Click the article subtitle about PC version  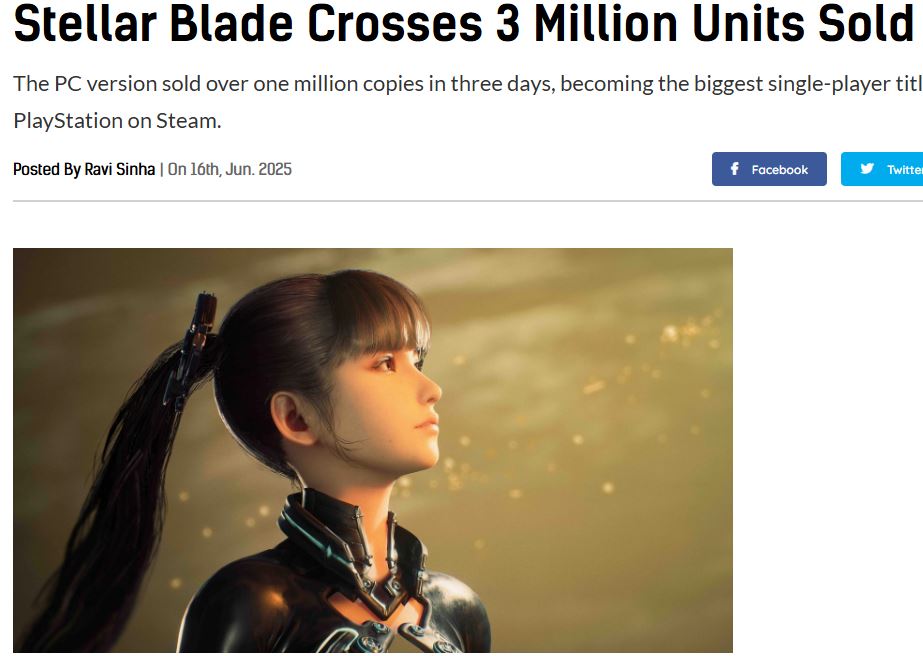point(468,102)
